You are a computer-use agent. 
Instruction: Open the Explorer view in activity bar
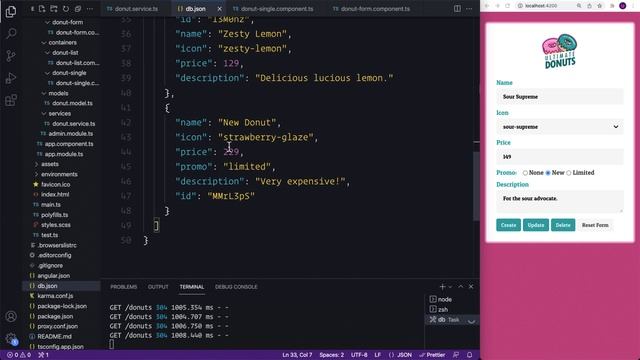[11, 11]
